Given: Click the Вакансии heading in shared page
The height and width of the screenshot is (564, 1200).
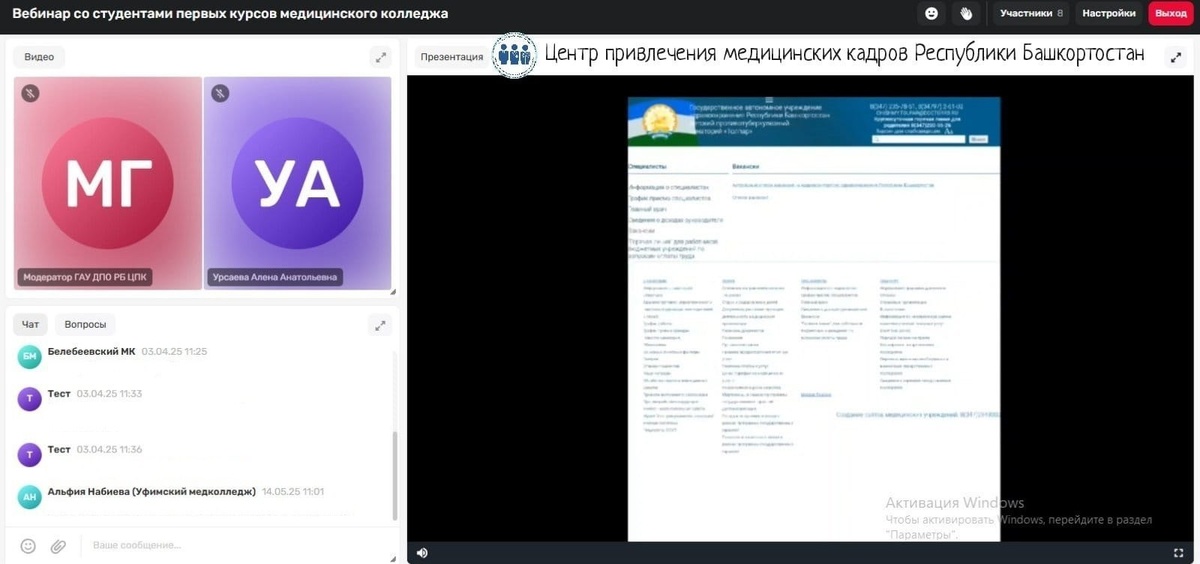Looking at the screenshot, I should pos(746,167).
